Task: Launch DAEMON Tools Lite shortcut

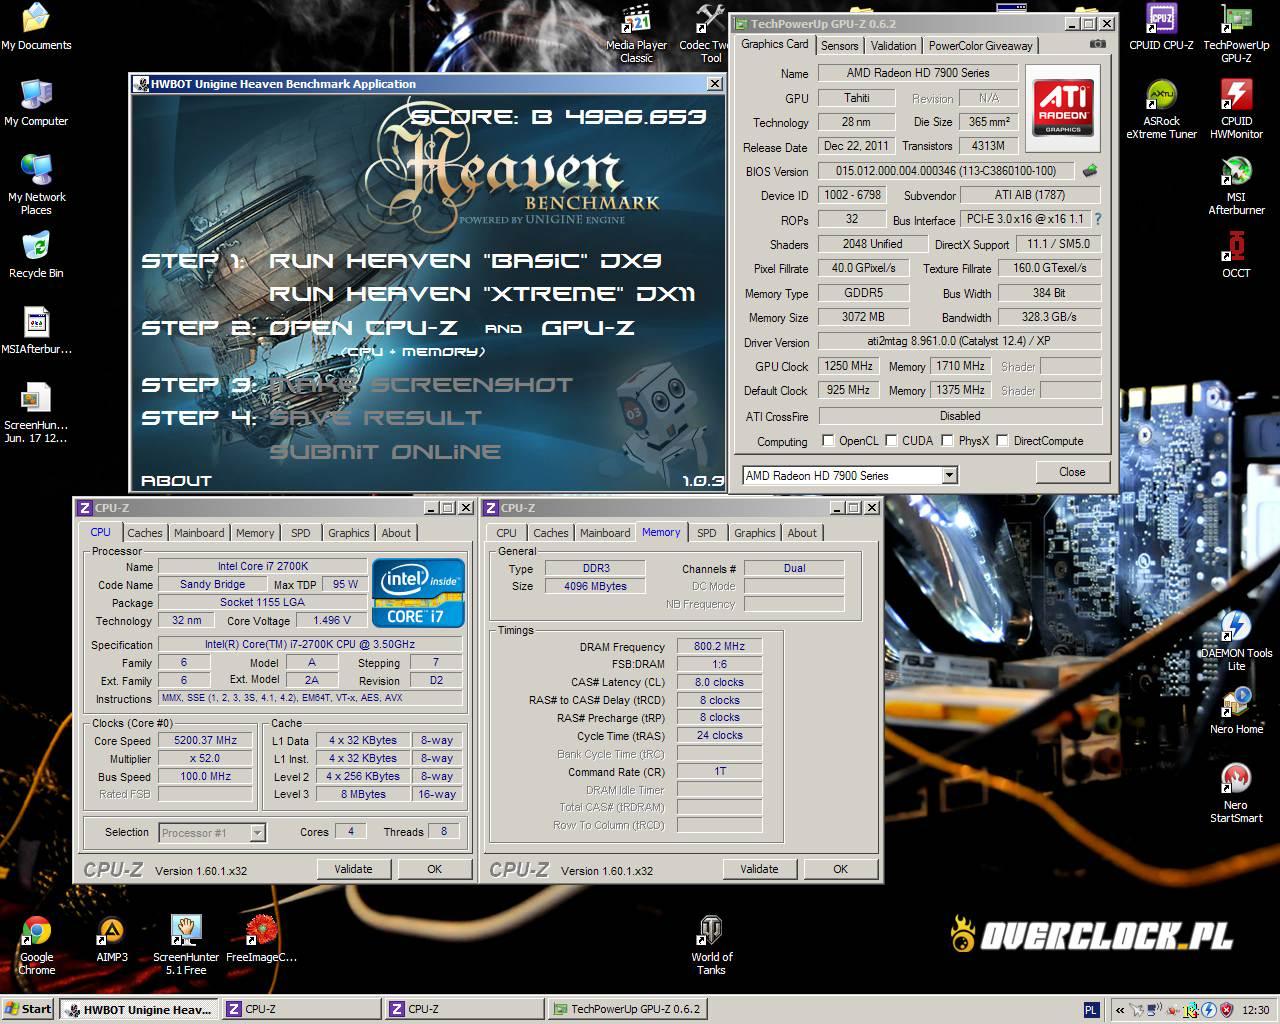Action: (x=1236, y=641)
